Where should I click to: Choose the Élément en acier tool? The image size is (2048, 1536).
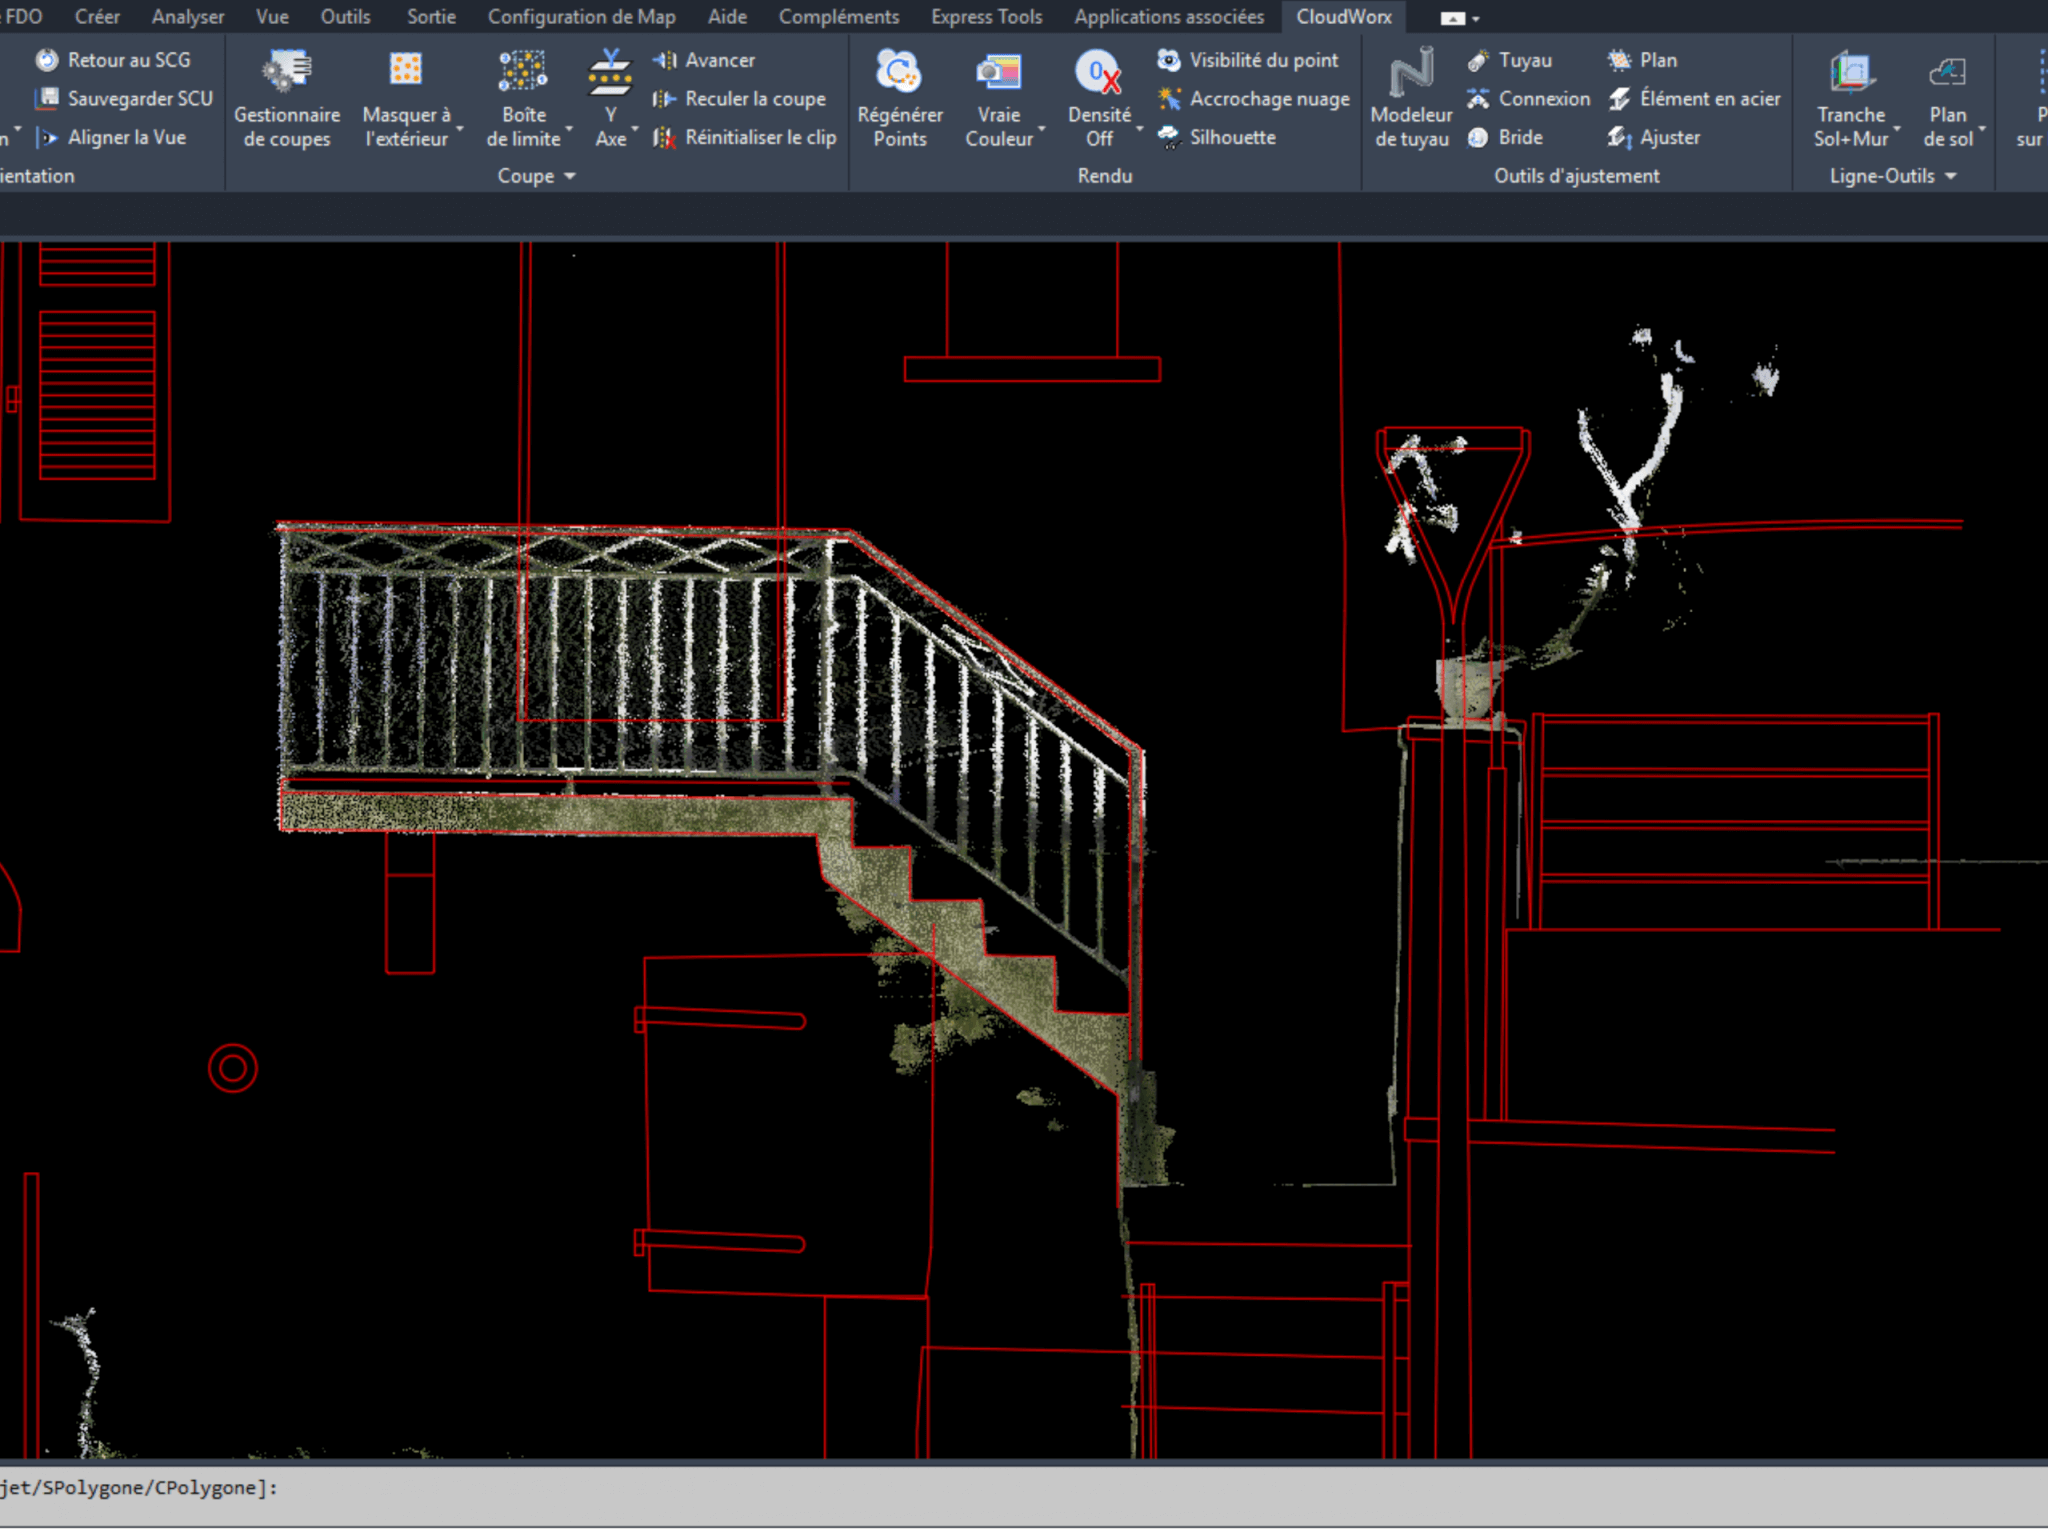pos(1695,99)
